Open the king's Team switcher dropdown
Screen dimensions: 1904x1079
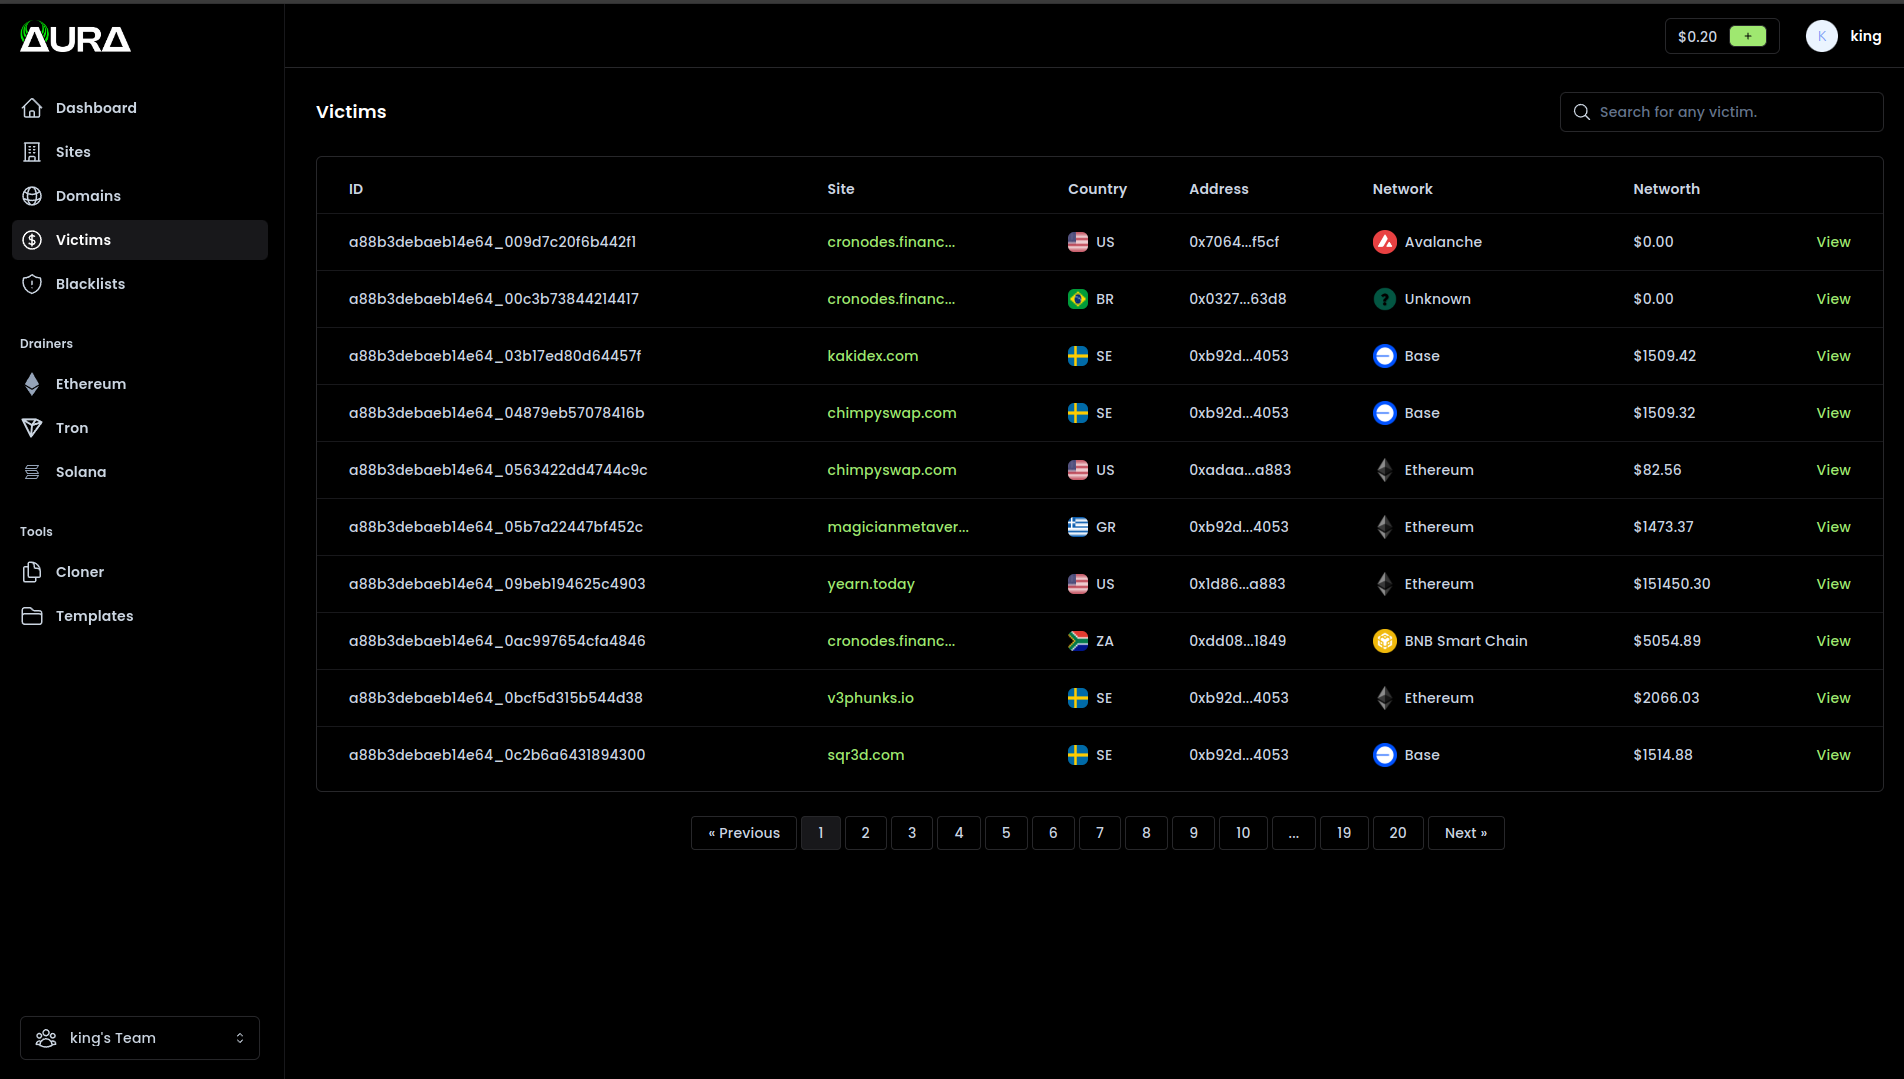[140, 1038]
